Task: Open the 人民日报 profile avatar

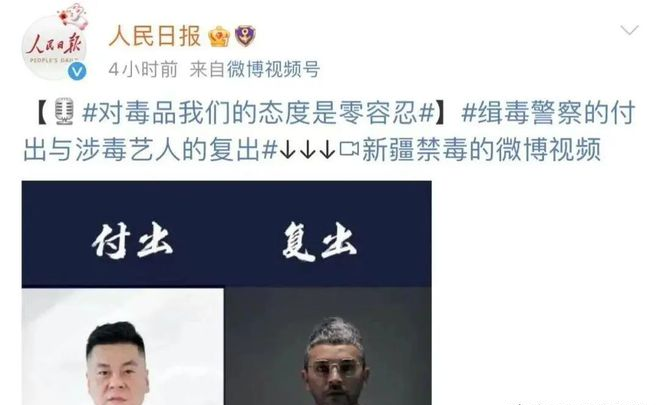Action: [54, 47]
